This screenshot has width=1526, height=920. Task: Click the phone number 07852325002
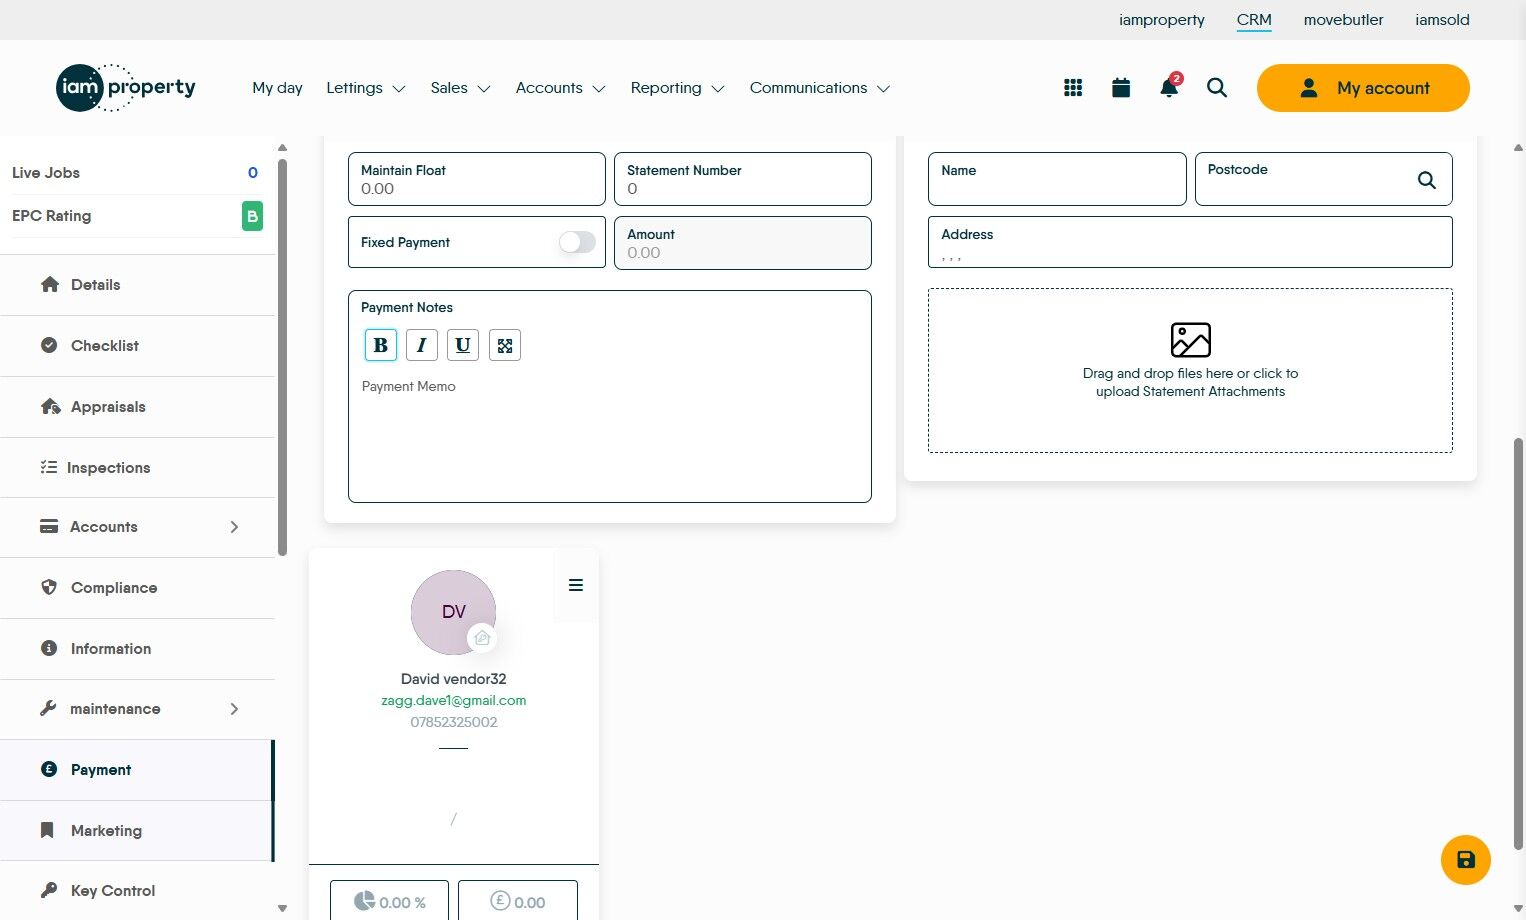point(454,722)
